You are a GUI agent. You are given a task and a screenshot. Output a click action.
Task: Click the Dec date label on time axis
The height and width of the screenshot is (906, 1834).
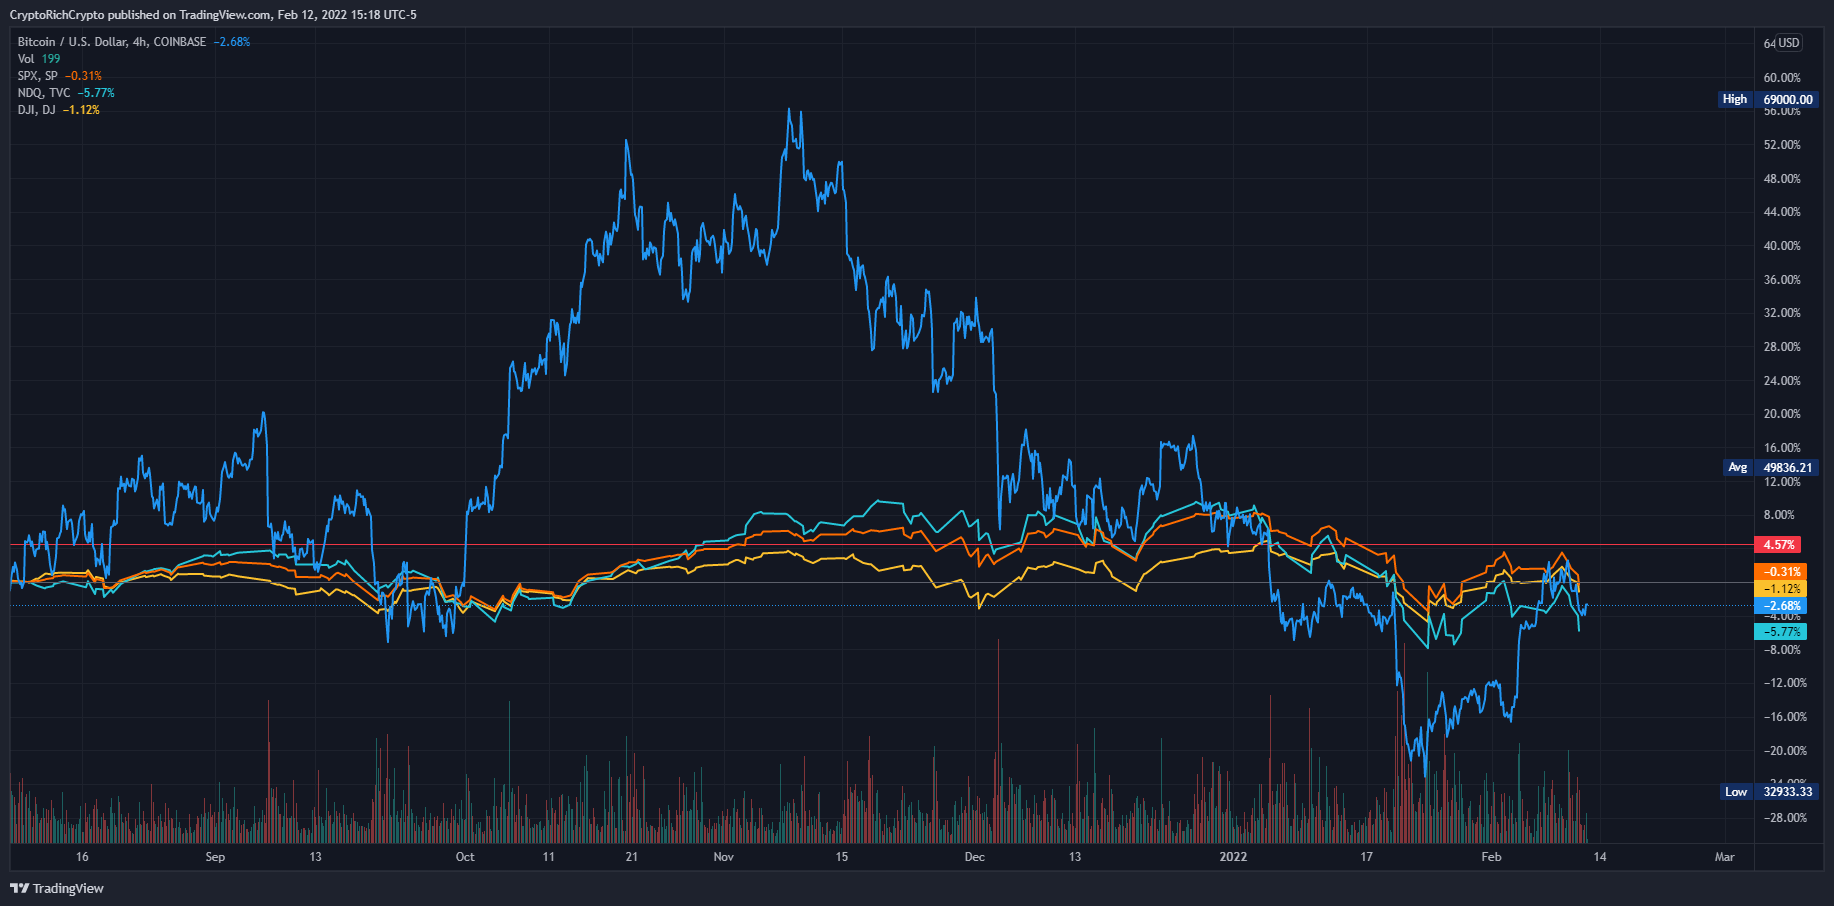tap(975, 857)
